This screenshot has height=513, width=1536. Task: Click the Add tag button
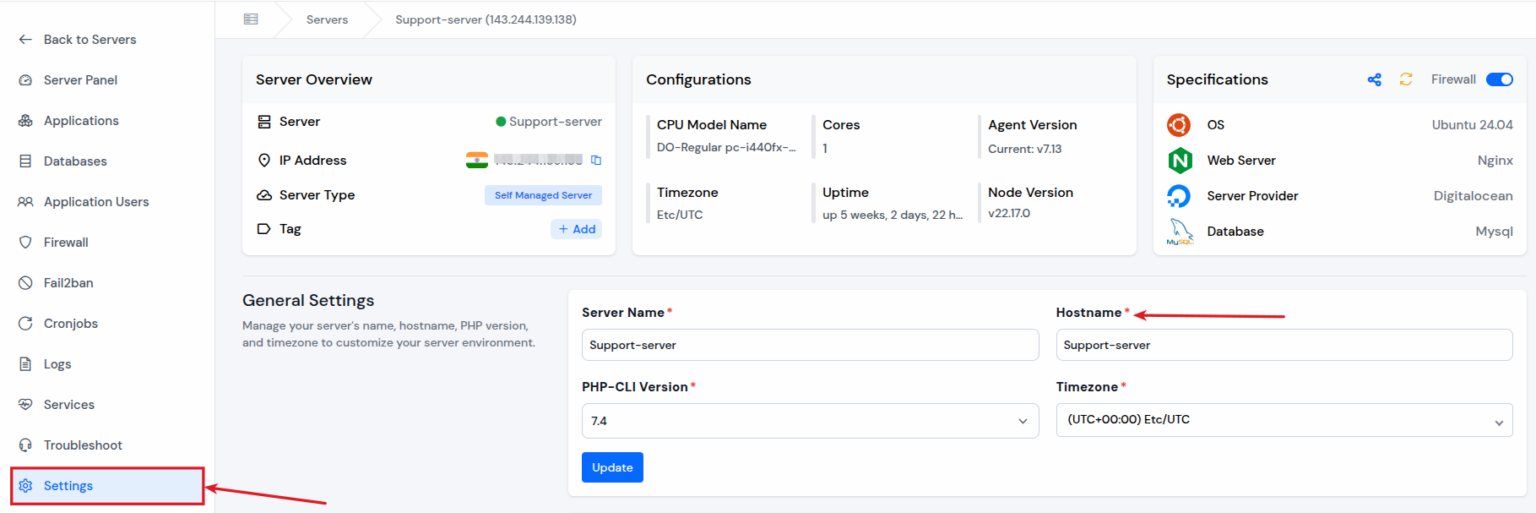pyautogui.click(x=576, y=229)
